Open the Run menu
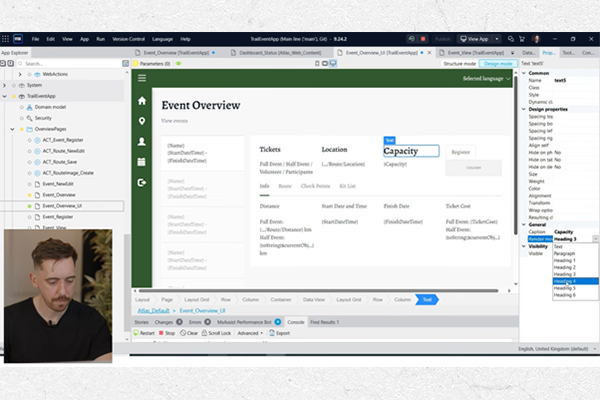Screen dimensions: 600x400 tap(101, 39)
